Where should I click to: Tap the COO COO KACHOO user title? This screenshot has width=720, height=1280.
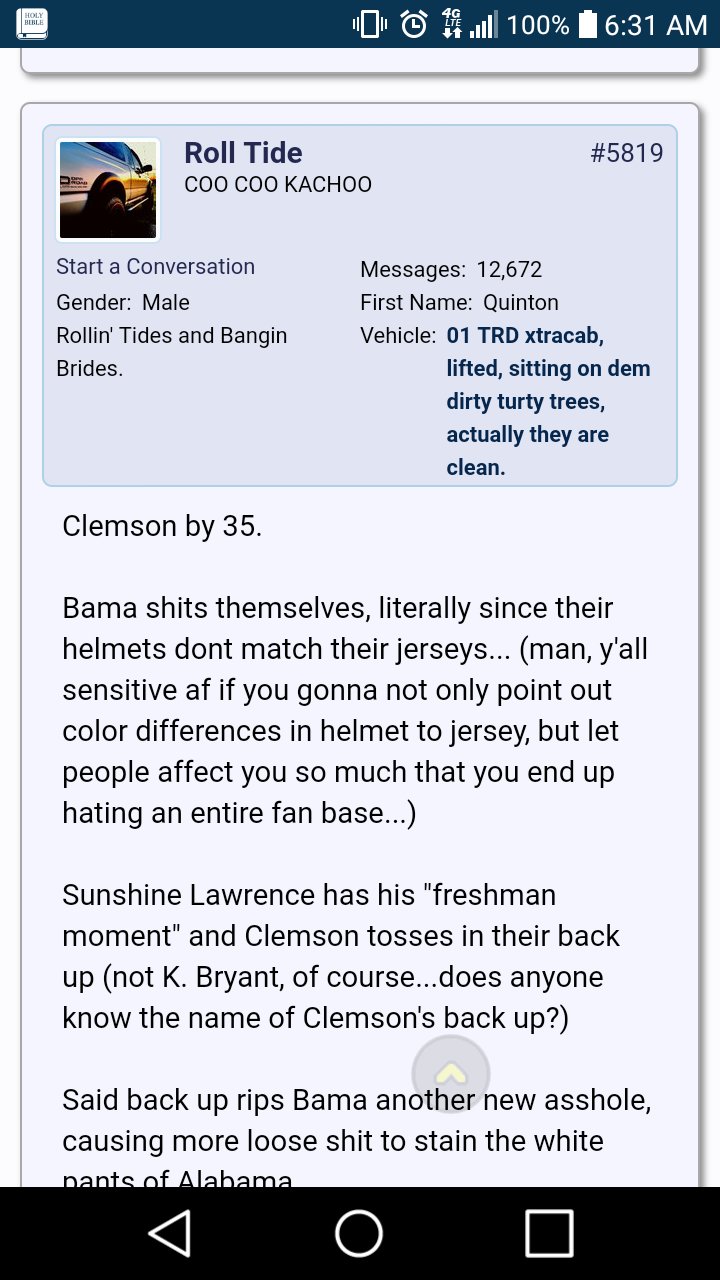coord(278,185)
